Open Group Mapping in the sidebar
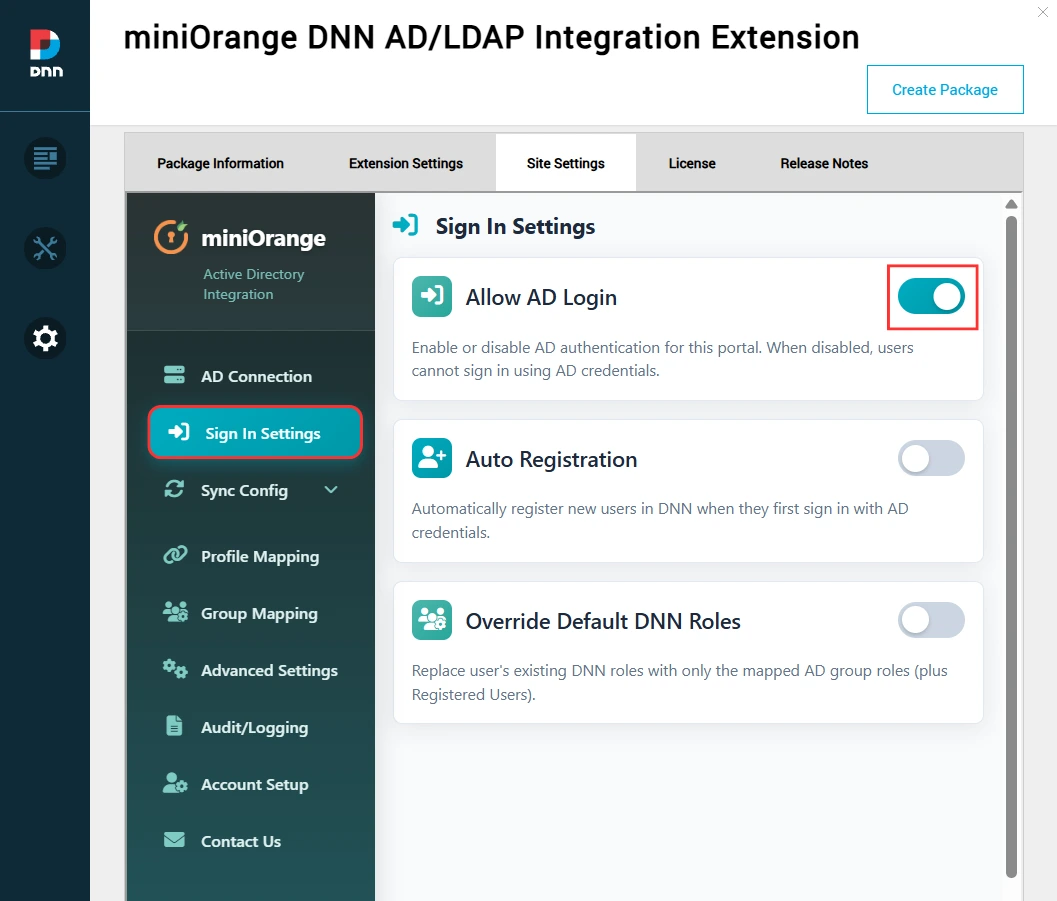Viewport: 1057px width, 901px height. 256,613
